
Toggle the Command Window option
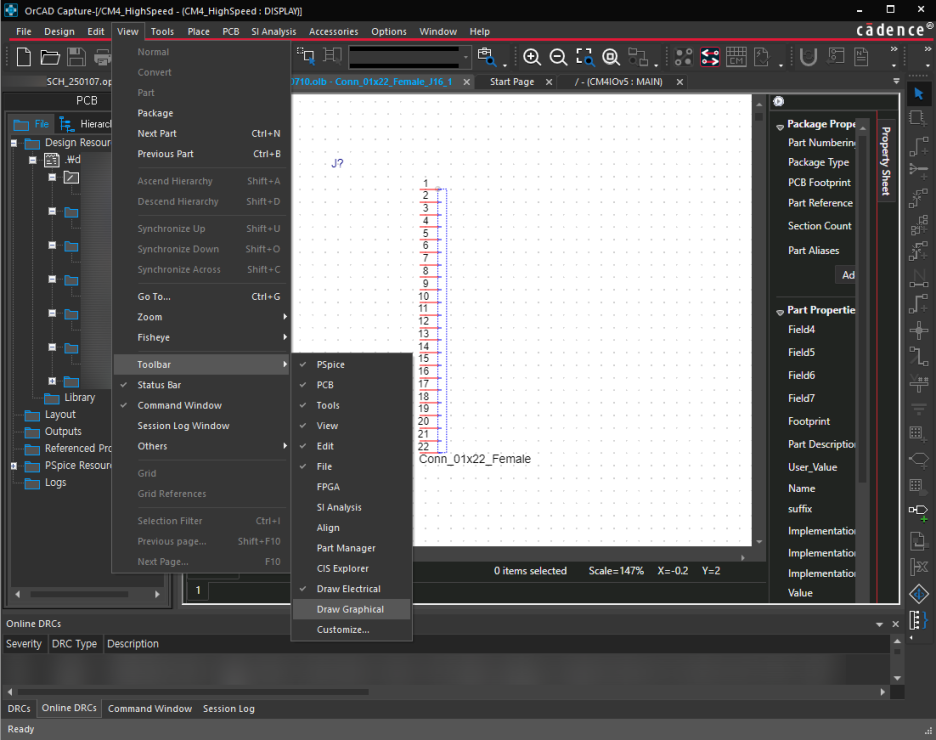[201, 405]
